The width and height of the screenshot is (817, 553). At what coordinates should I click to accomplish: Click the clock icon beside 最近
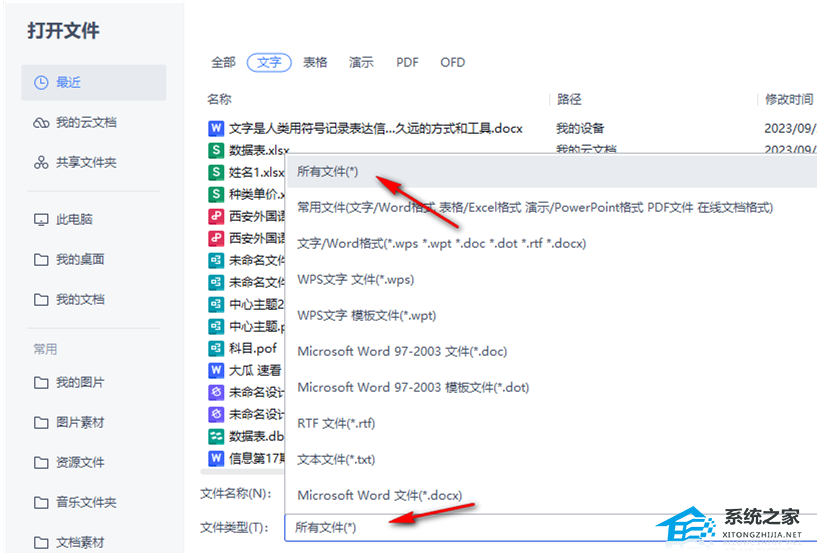41,82
